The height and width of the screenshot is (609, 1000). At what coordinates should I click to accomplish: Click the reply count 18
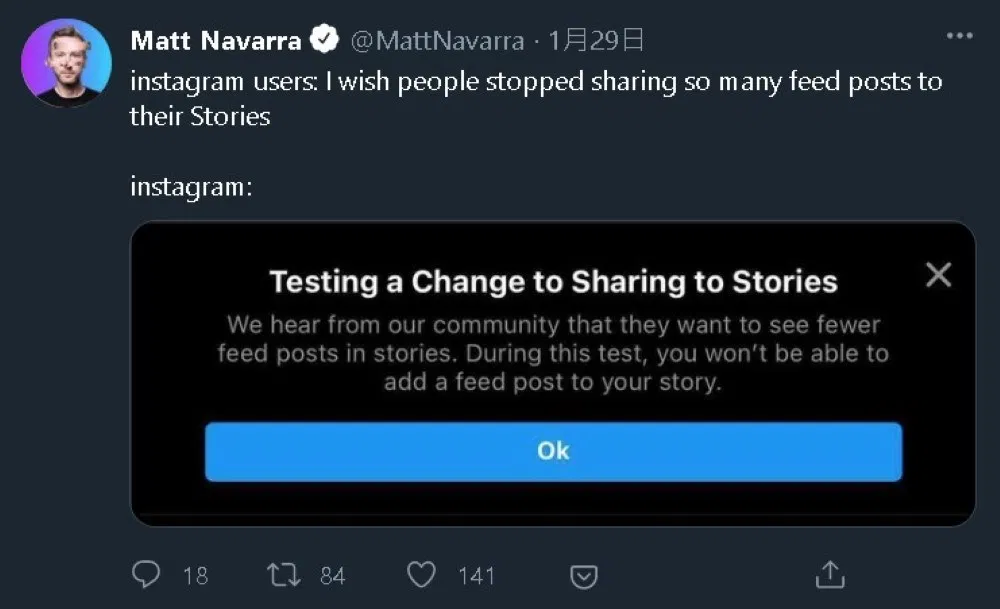click(196, 575)
